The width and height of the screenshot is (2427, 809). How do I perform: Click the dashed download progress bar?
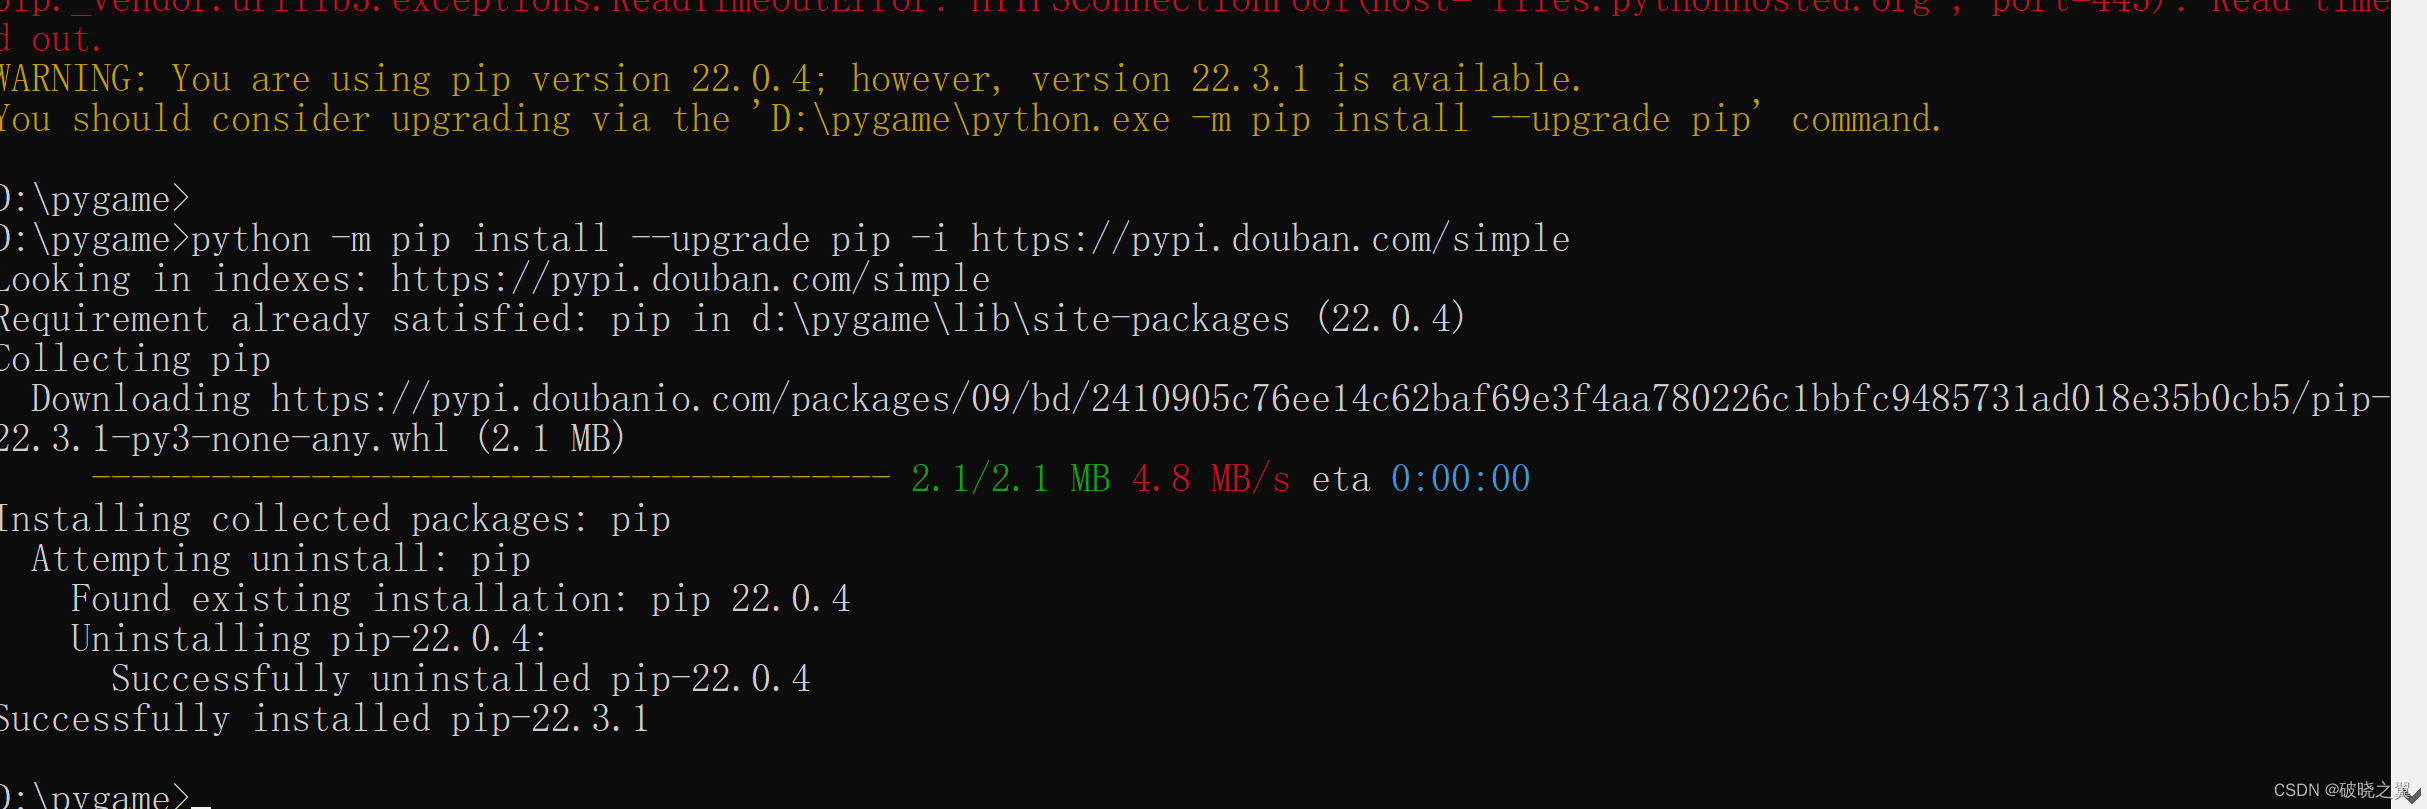pos(490,479)
